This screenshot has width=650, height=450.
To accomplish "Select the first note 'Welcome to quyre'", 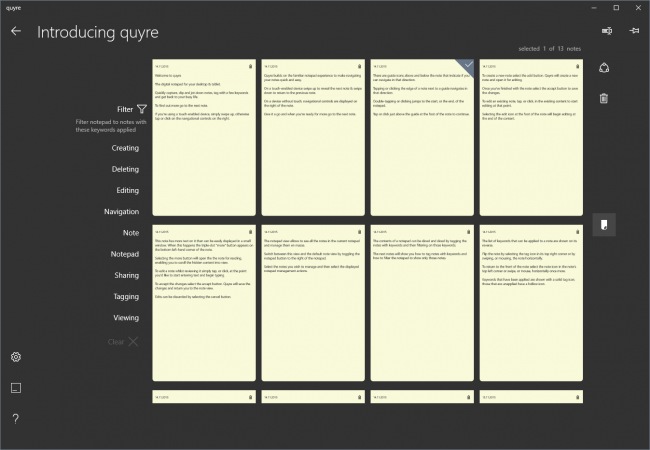I will pos(204,138).
